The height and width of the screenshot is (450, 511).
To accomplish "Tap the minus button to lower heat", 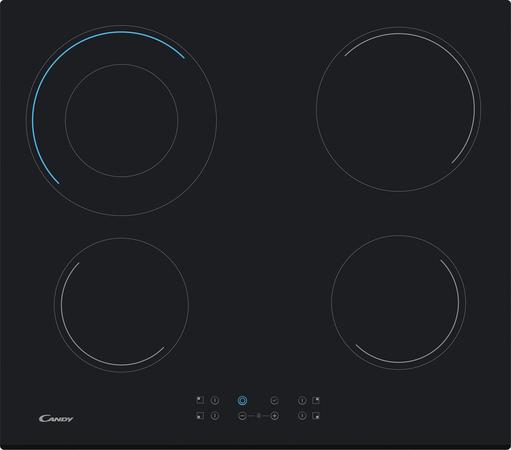I will (243, 416).
